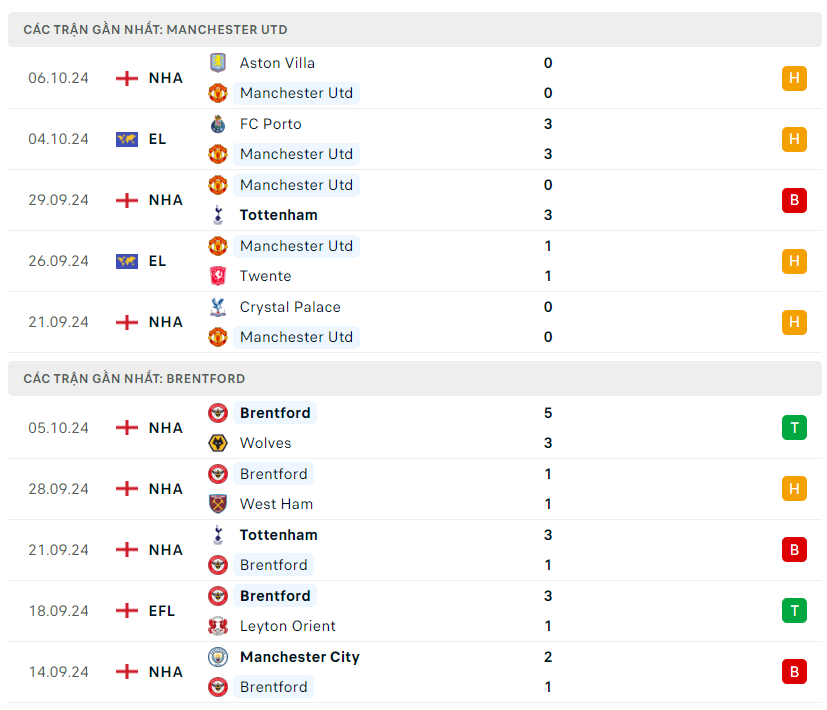This screenshot has height=710, width=827.
Task: Click the Twente club crest
Action: point(218,276)
